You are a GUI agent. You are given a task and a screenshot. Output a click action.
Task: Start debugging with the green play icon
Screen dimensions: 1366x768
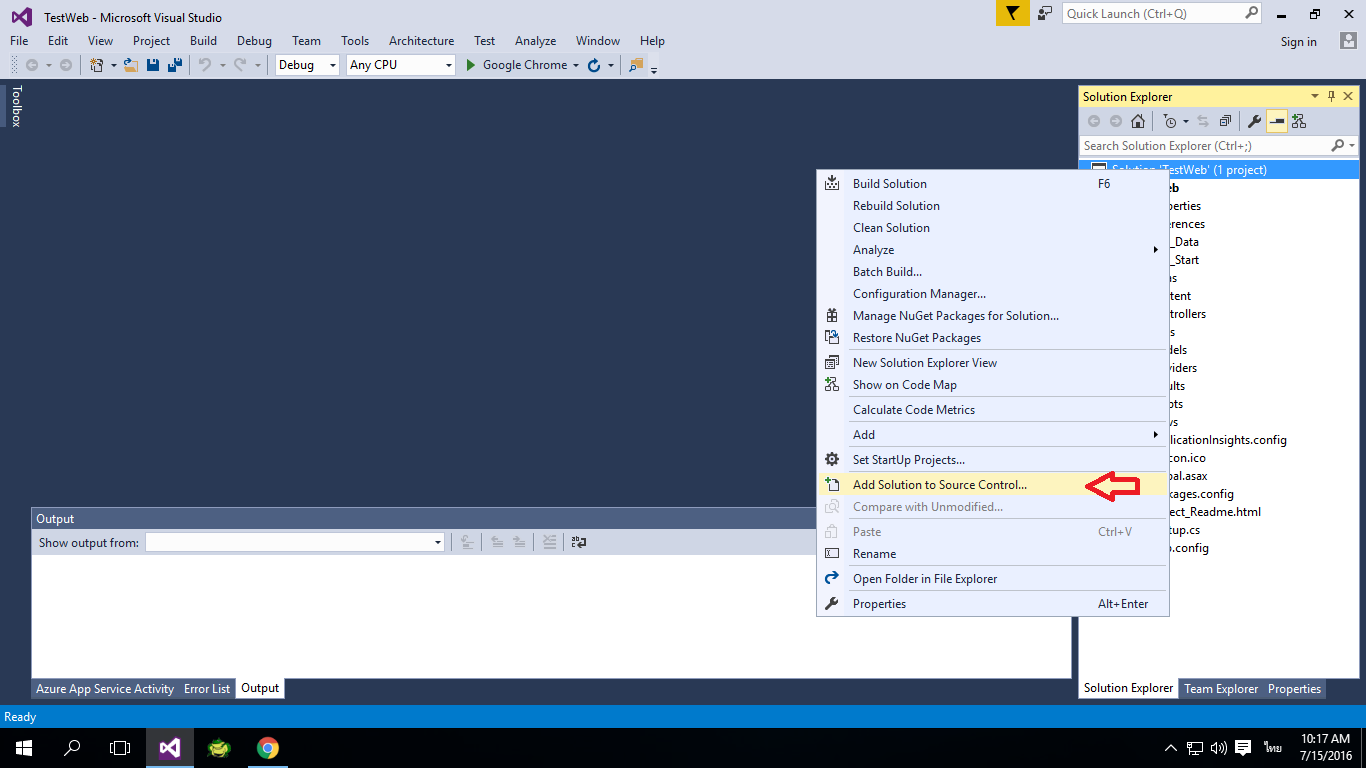click(x=472, y=65)
